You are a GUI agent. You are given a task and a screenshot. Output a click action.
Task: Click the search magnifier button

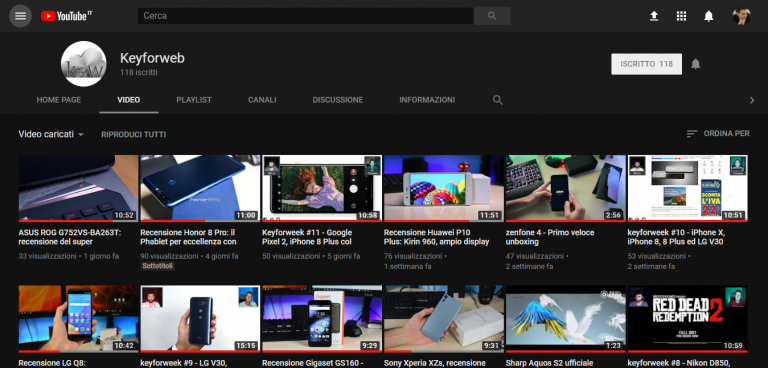click(x=492, y=16)
